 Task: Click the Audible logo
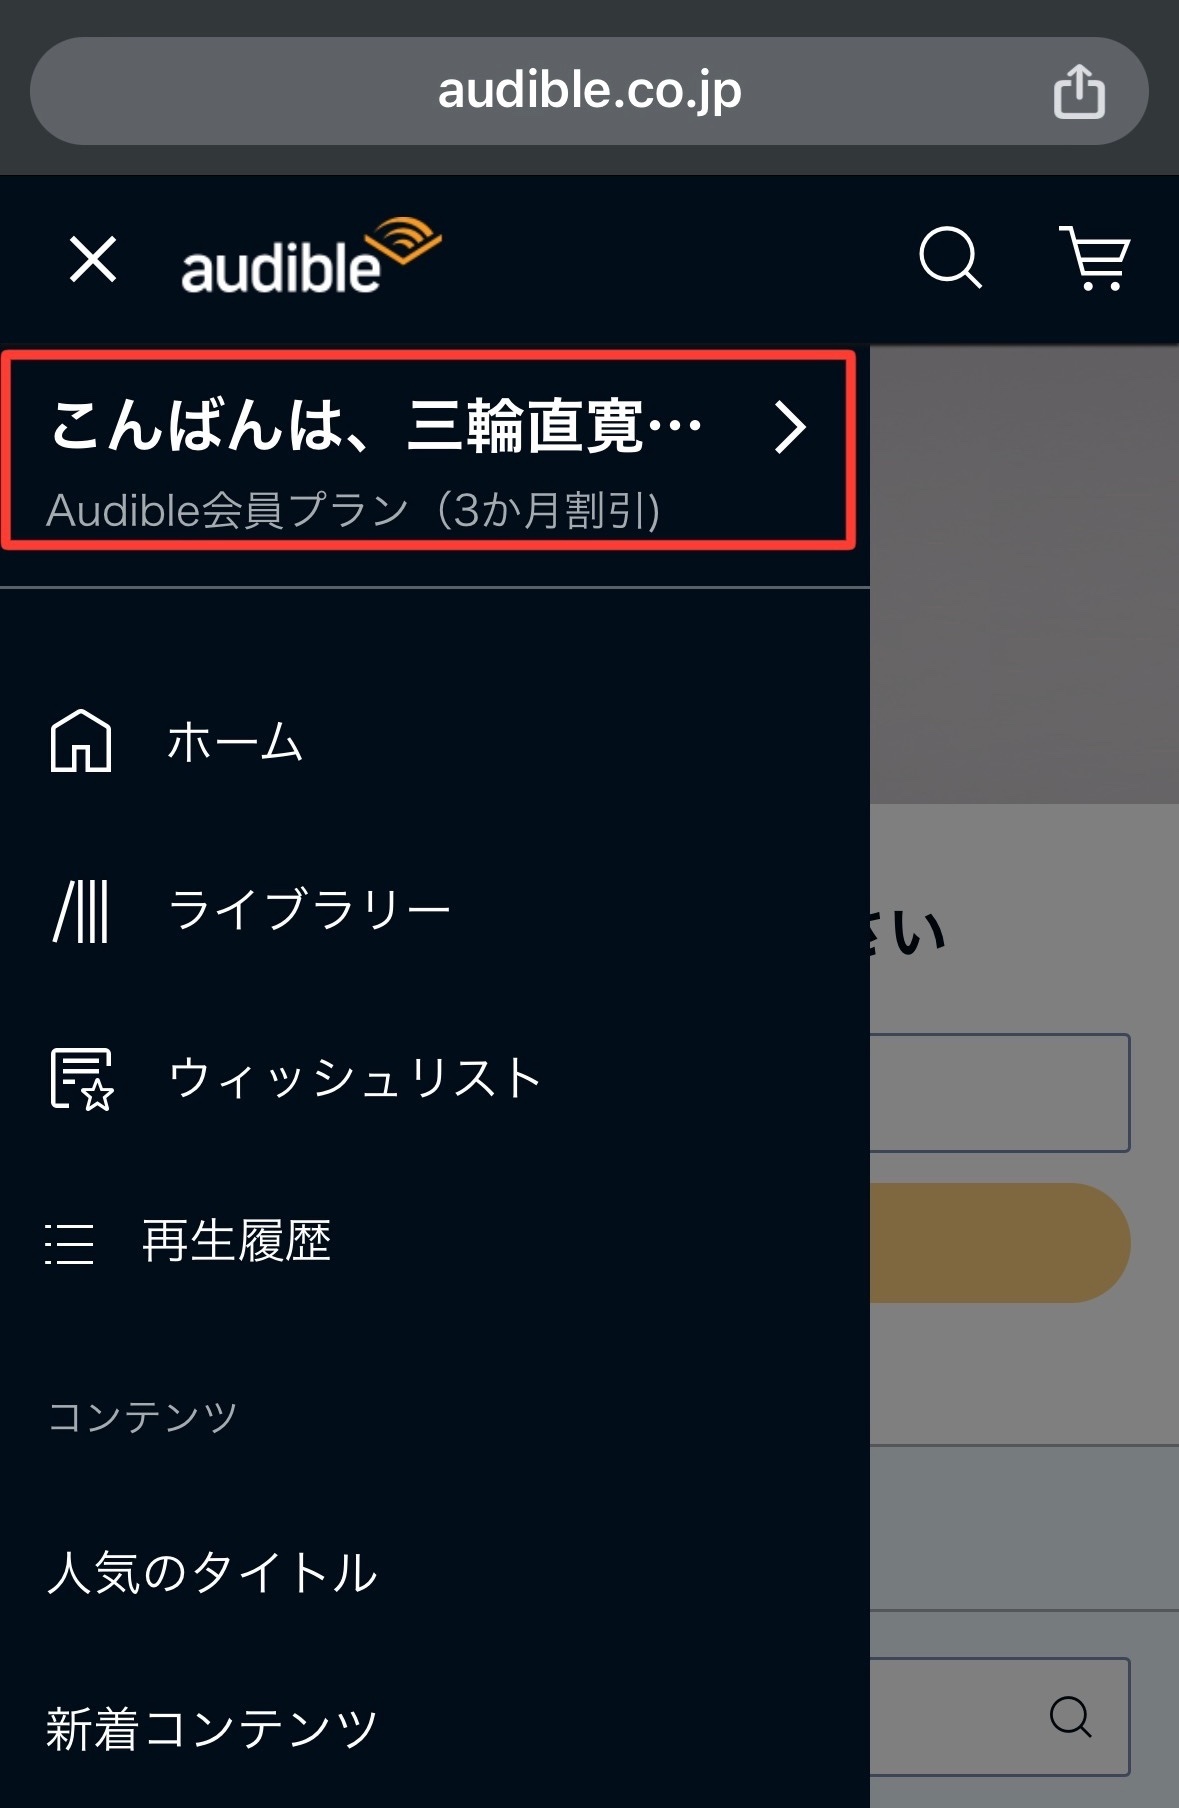coord(311,256)
